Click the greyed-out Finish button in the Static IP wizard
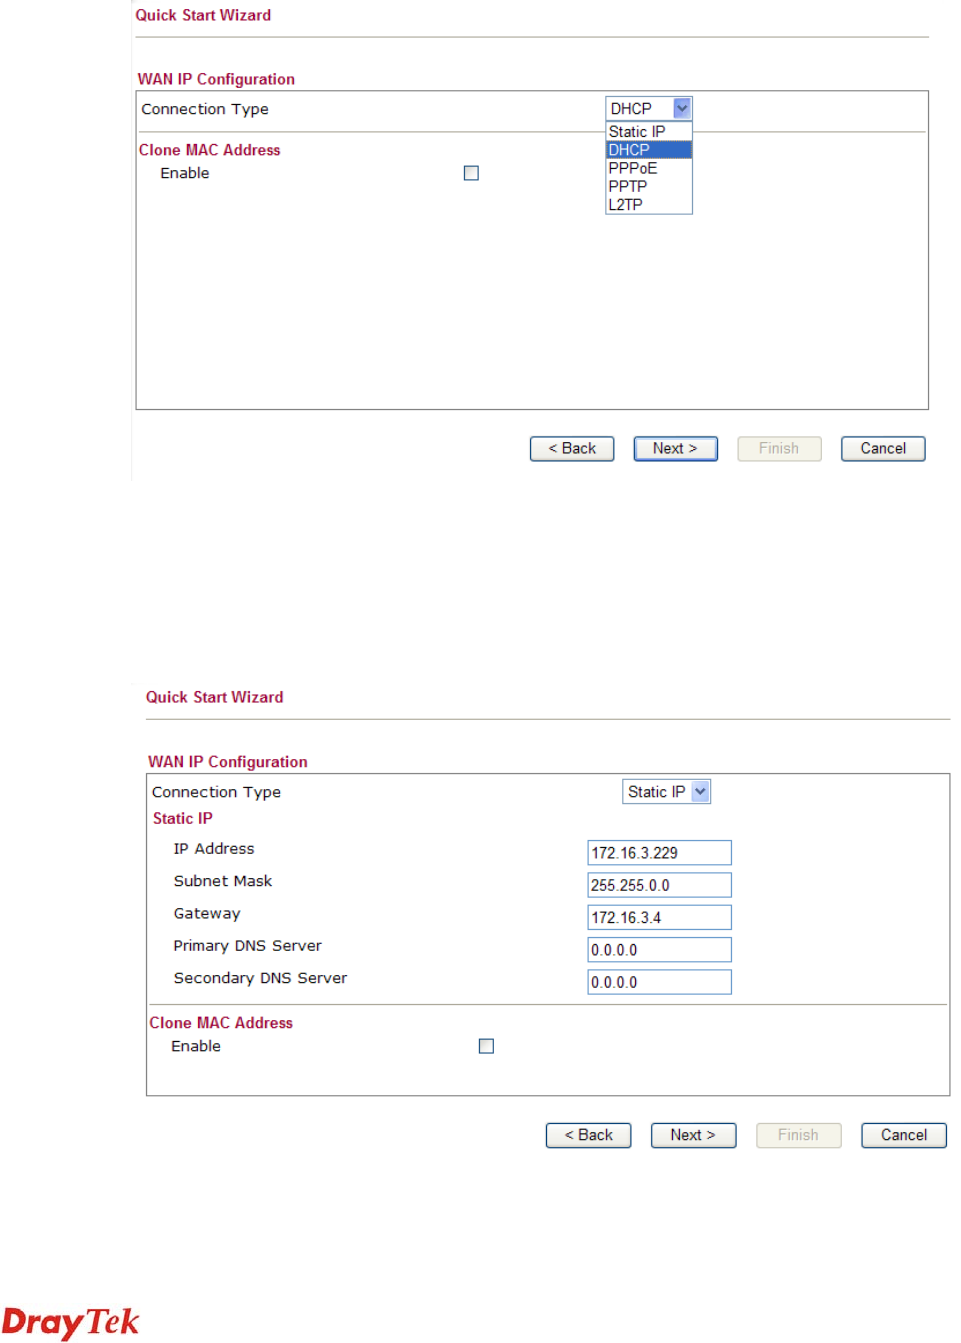Image resolution: width=961 pixels, height=1343 pixels. 798,1135
